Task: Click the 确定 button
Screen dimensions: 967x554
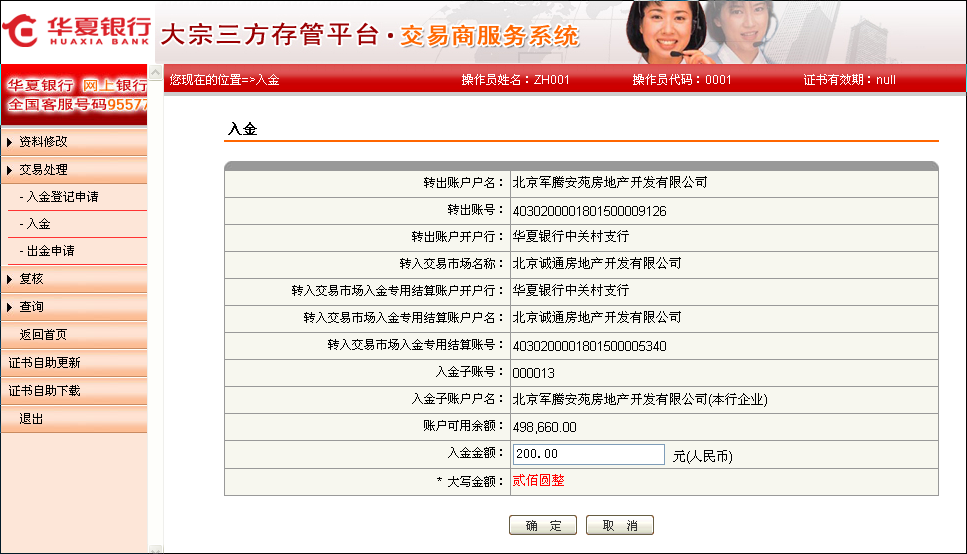Action: (543, 525)
